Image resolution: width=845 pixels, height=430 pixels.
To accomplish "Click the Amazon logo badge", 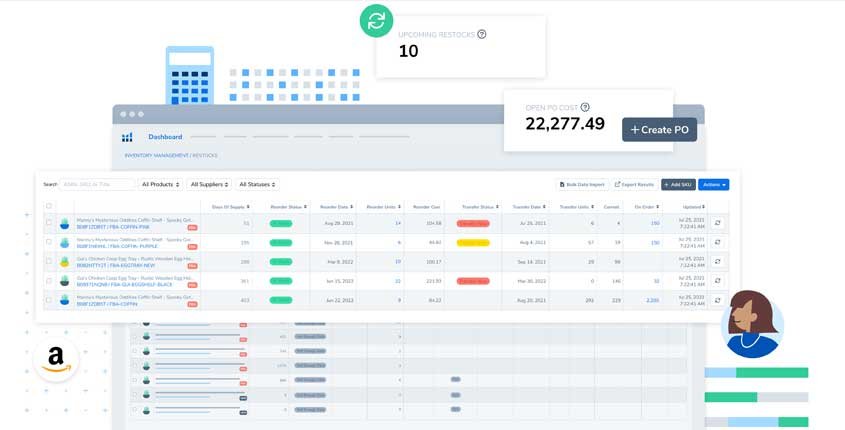I will [x=56, y=359].
